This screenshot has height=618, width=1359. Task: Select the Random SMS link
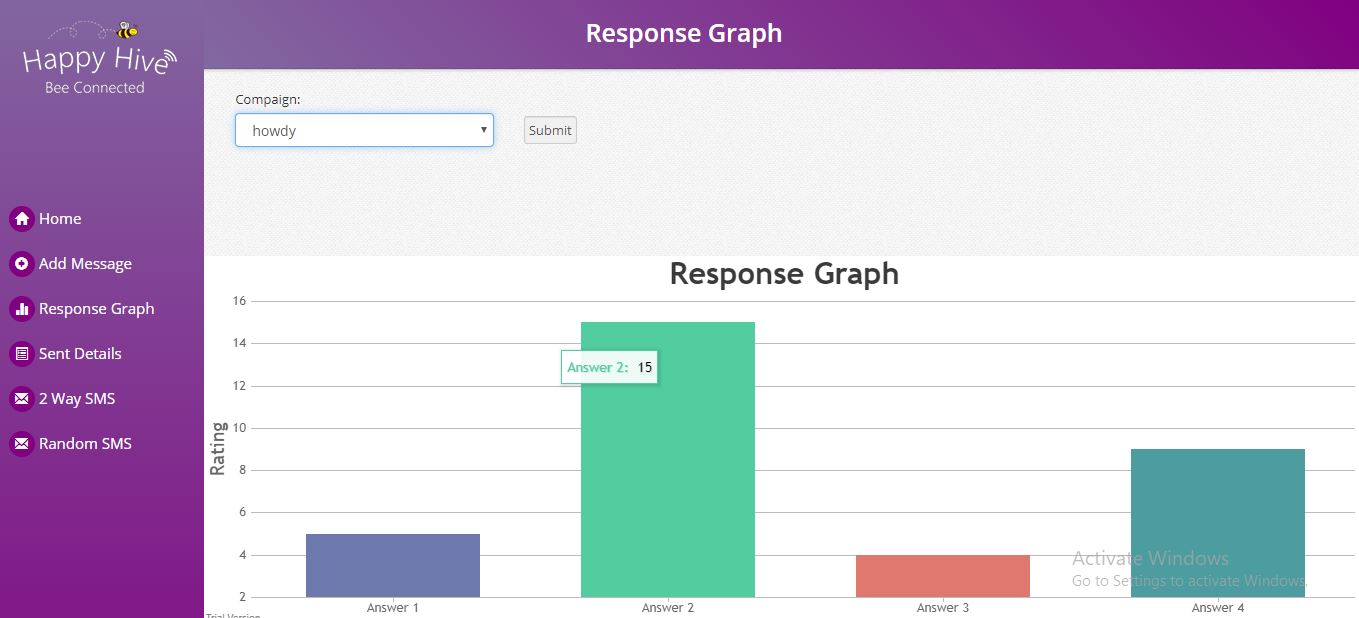85,444
